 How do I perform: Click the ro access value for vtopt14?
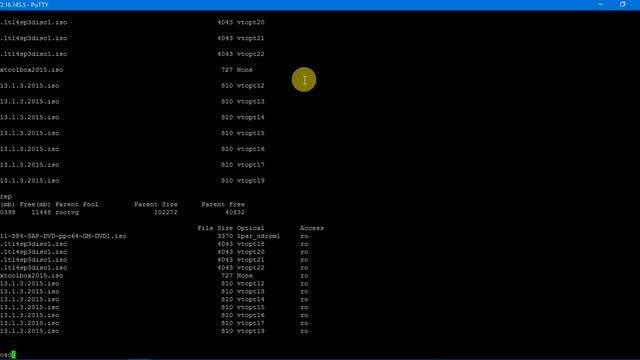coord(304,299)
